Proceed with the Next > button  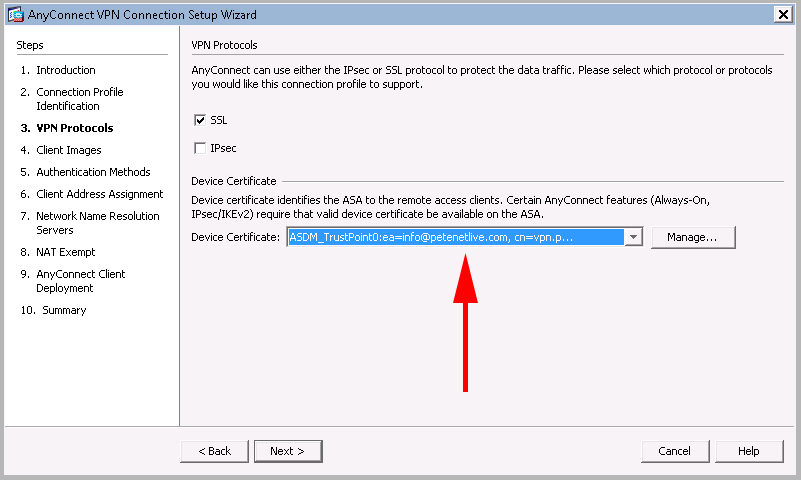[288, 451]
